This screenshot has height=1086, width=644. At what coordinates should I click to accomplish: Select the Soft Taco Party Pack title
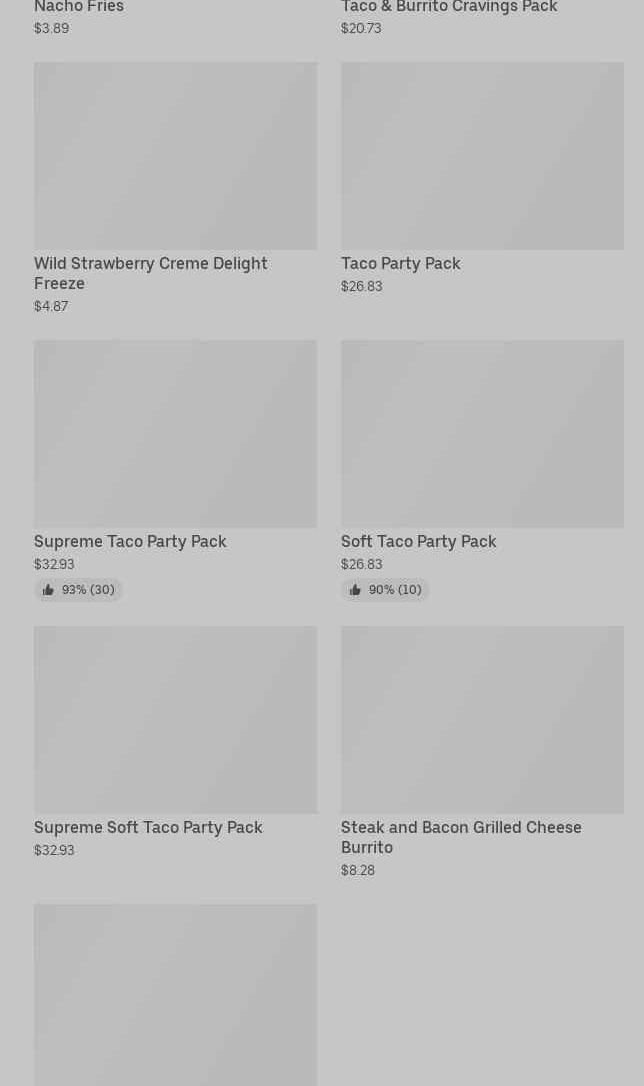418,541
